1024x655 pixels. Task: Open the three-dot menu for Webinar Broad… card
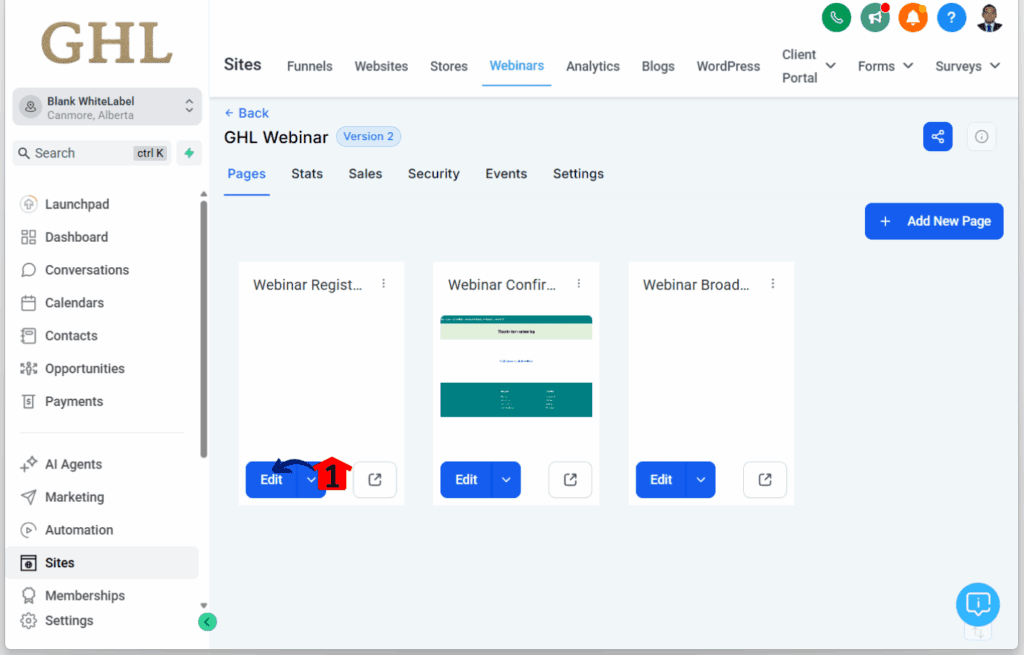(x=773, y=283)
